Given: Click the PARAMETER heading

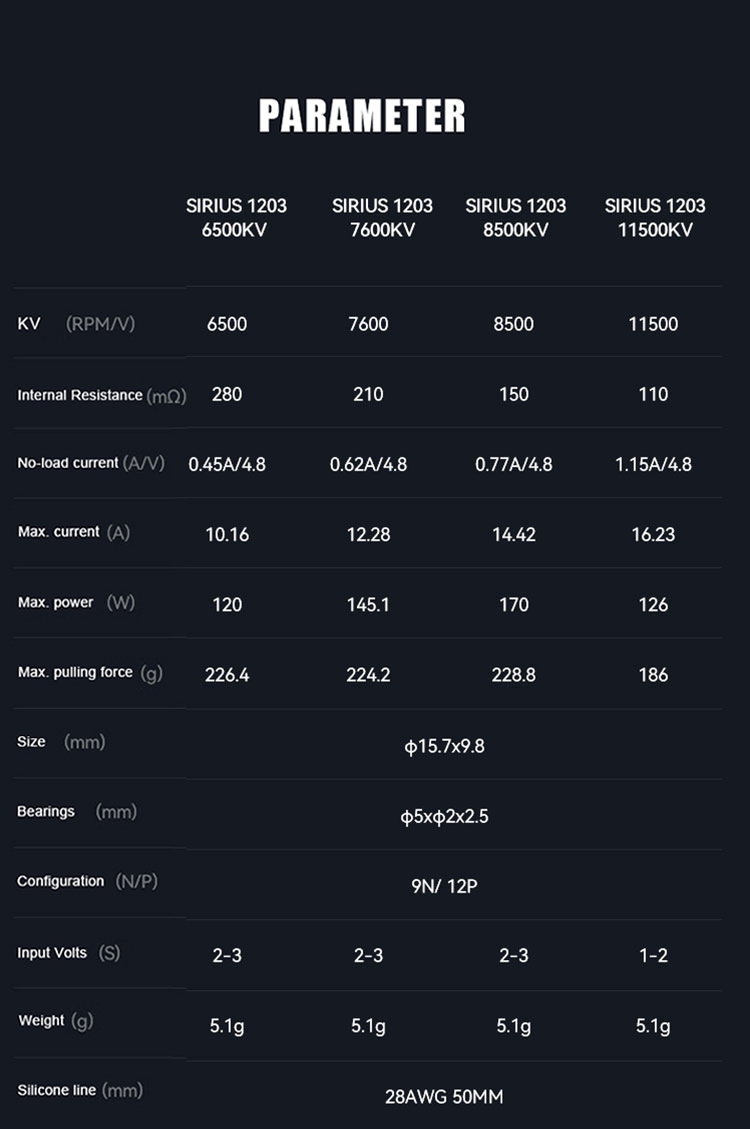Looking at the screenshot, I should [x=362, y=116].
